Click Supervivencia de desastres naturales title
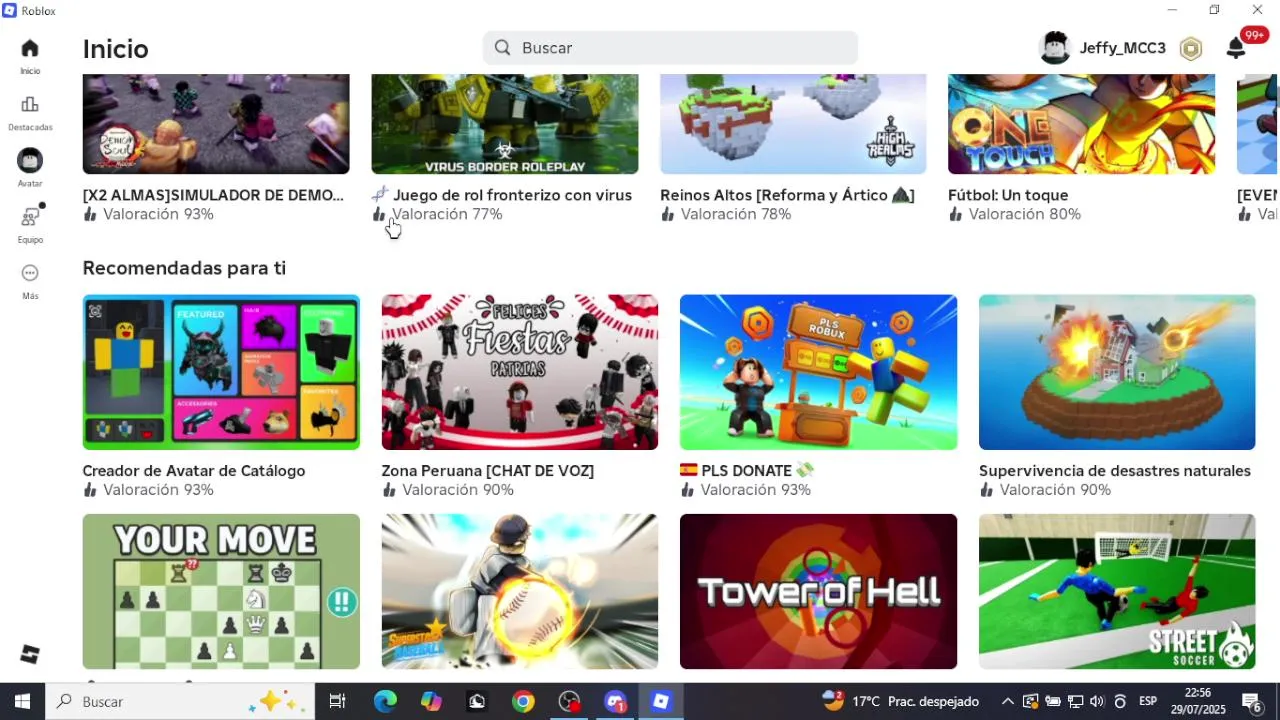 pyautogui.click(x=1115, y=471)
